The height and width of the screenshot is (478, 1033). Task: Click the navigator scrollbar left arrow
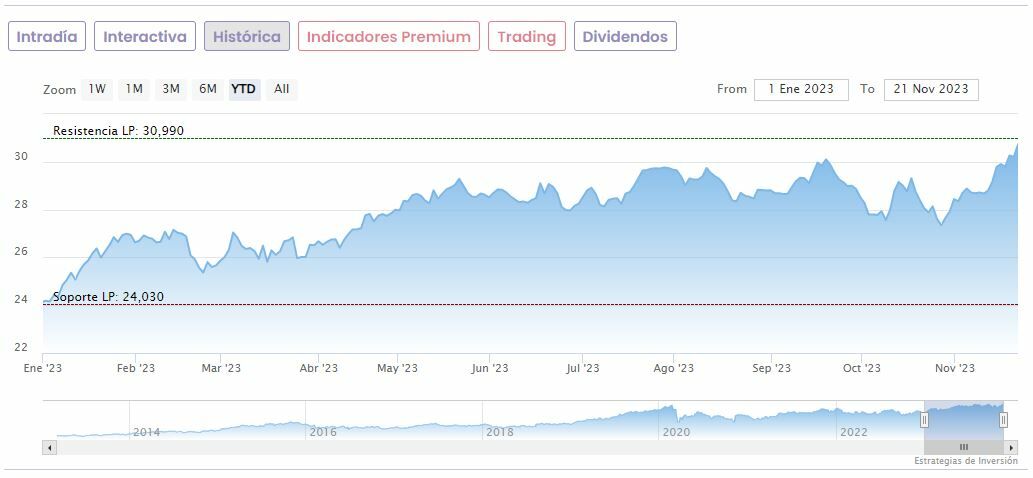49,447
